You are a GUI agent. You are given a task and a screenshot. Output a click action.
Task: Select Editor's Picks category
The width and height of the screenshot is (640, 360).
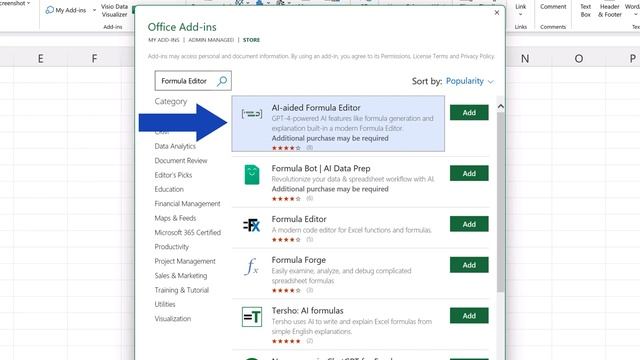click(x=173, y=175)
